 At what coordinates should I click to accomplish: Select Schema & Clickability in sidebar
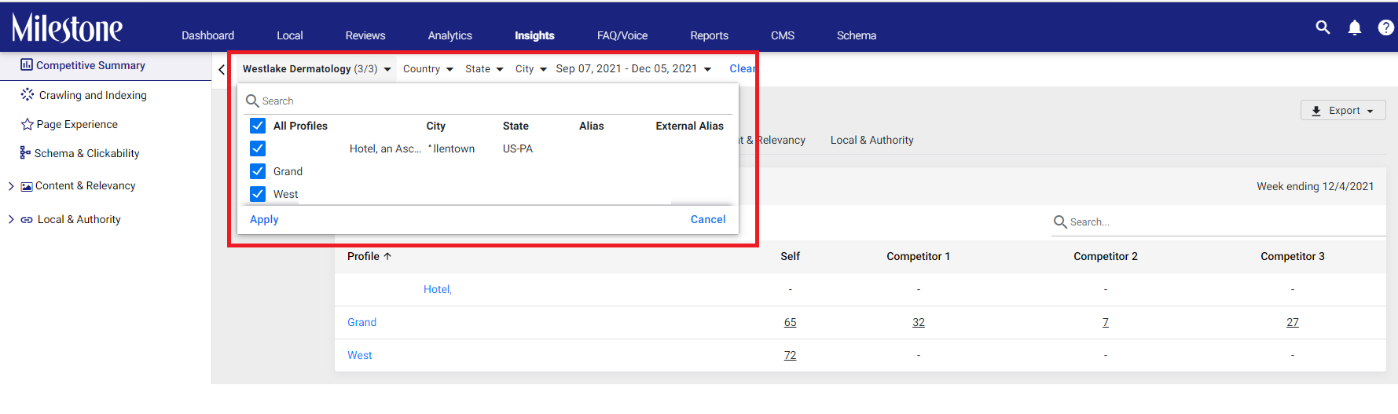pyautogui.click(x=87, y=153)
